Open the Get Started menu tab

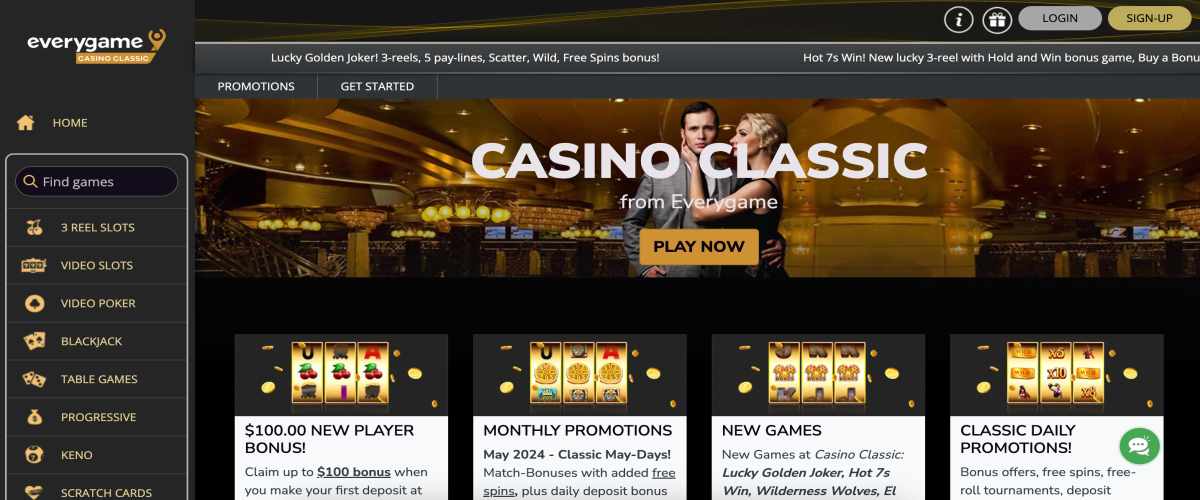click(377, 87)
